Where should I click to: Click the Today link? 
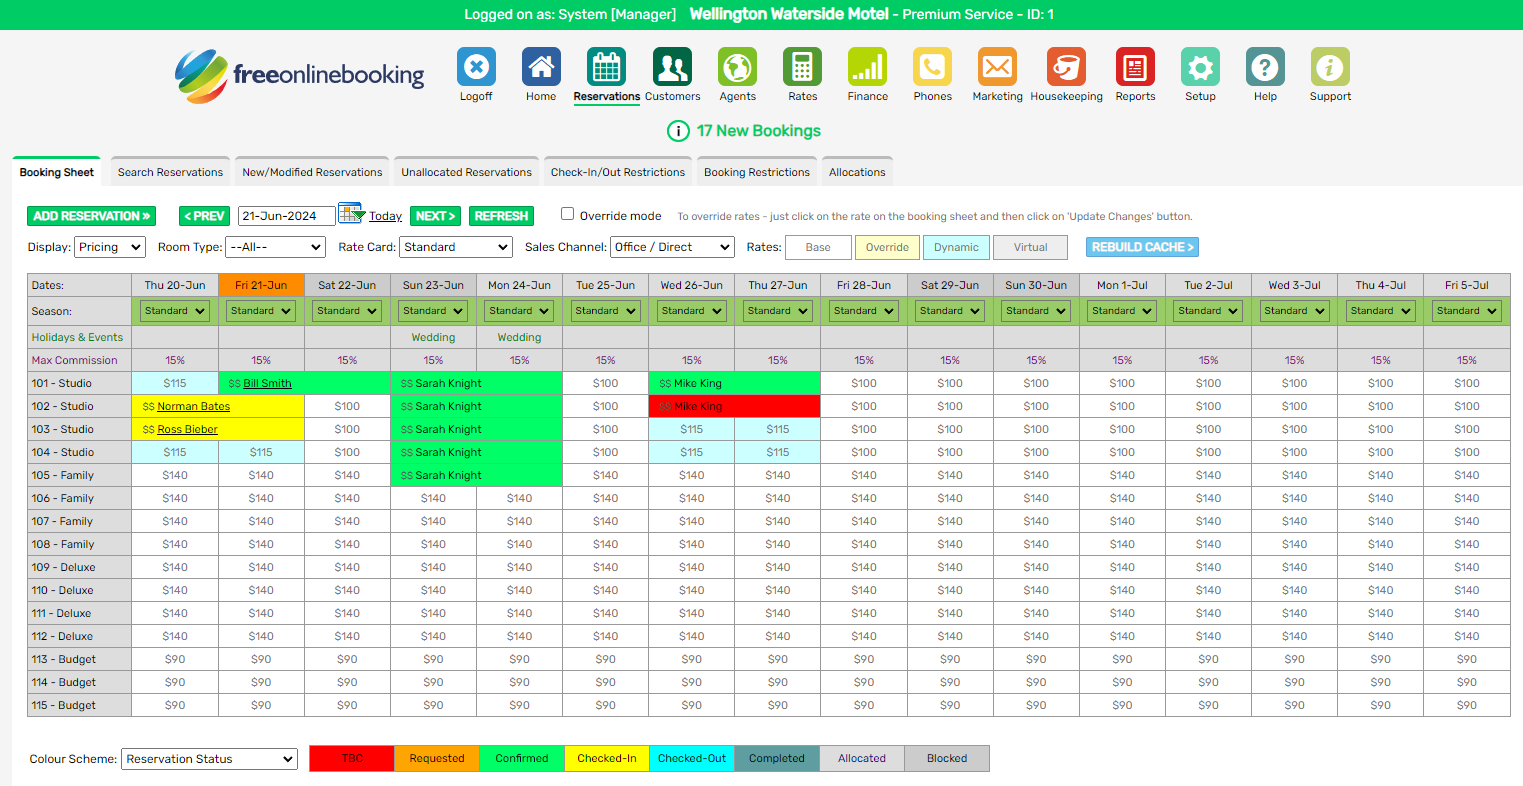tap(385, 216)
